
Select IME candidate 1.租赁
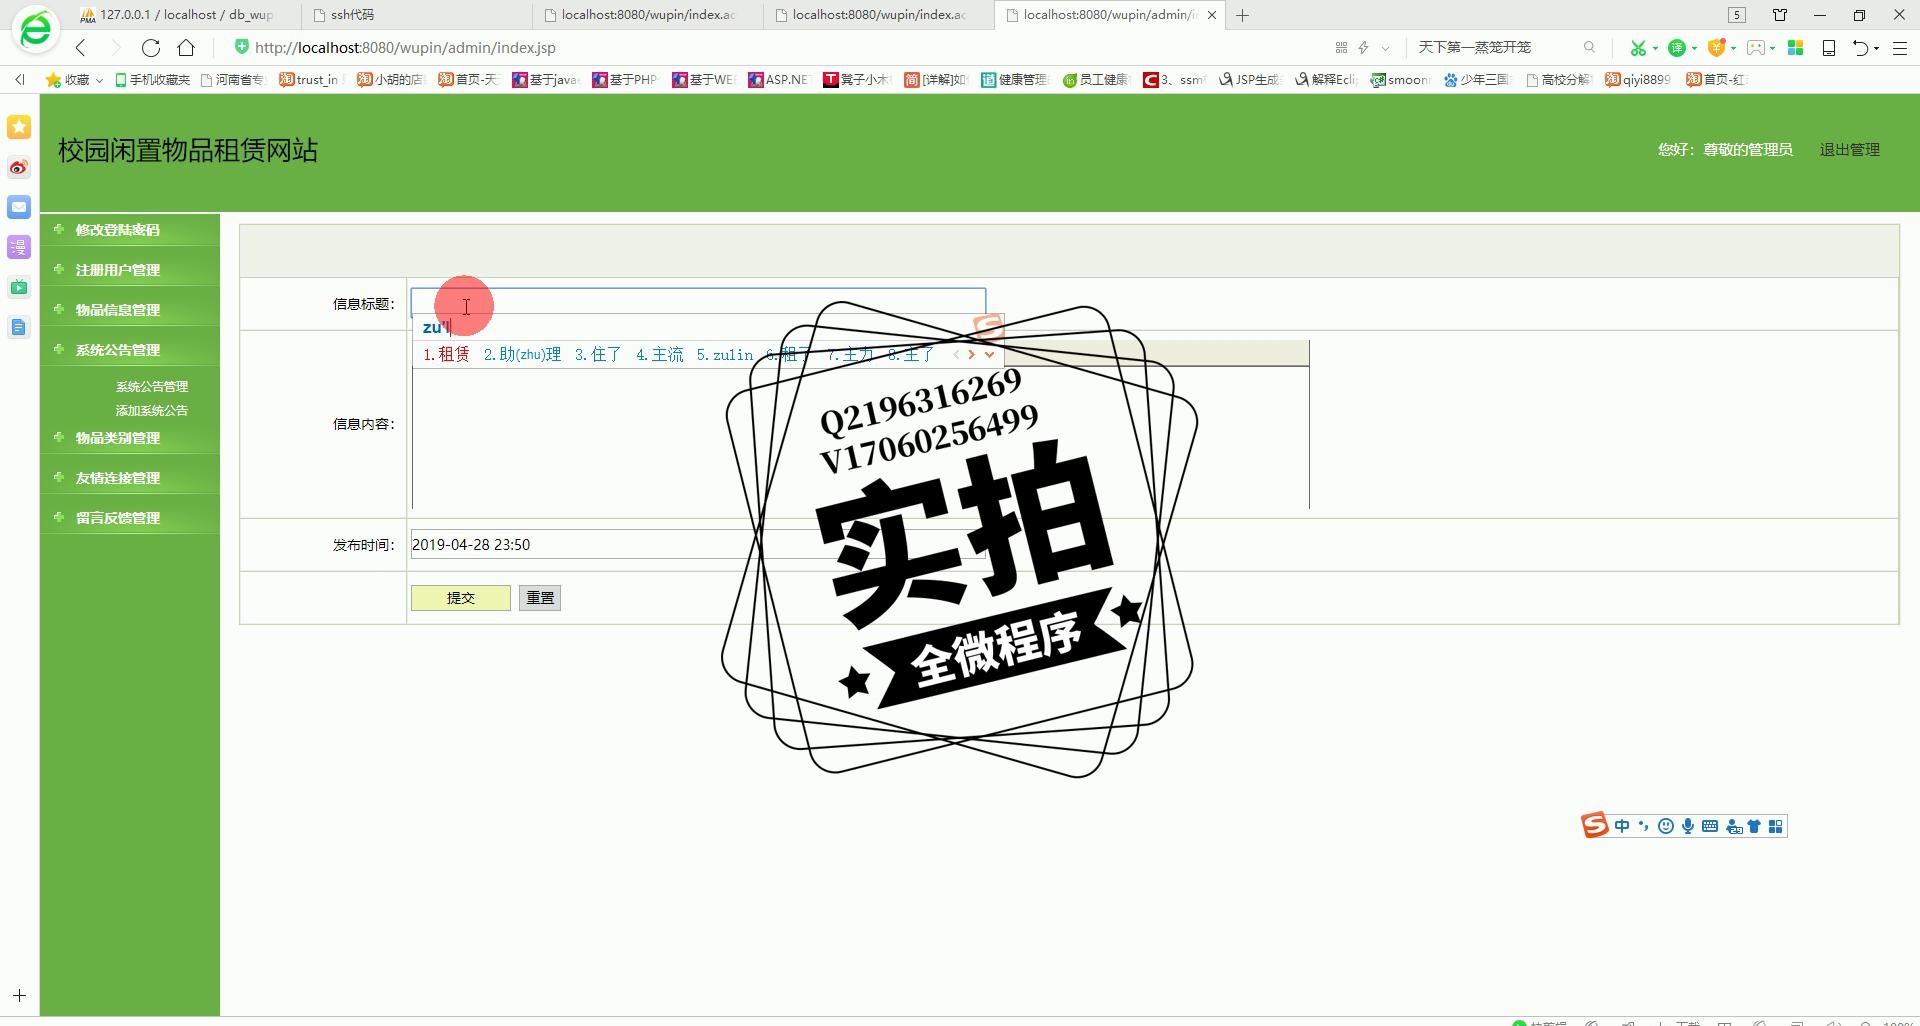pyautogui.click(x=446, y=354)
